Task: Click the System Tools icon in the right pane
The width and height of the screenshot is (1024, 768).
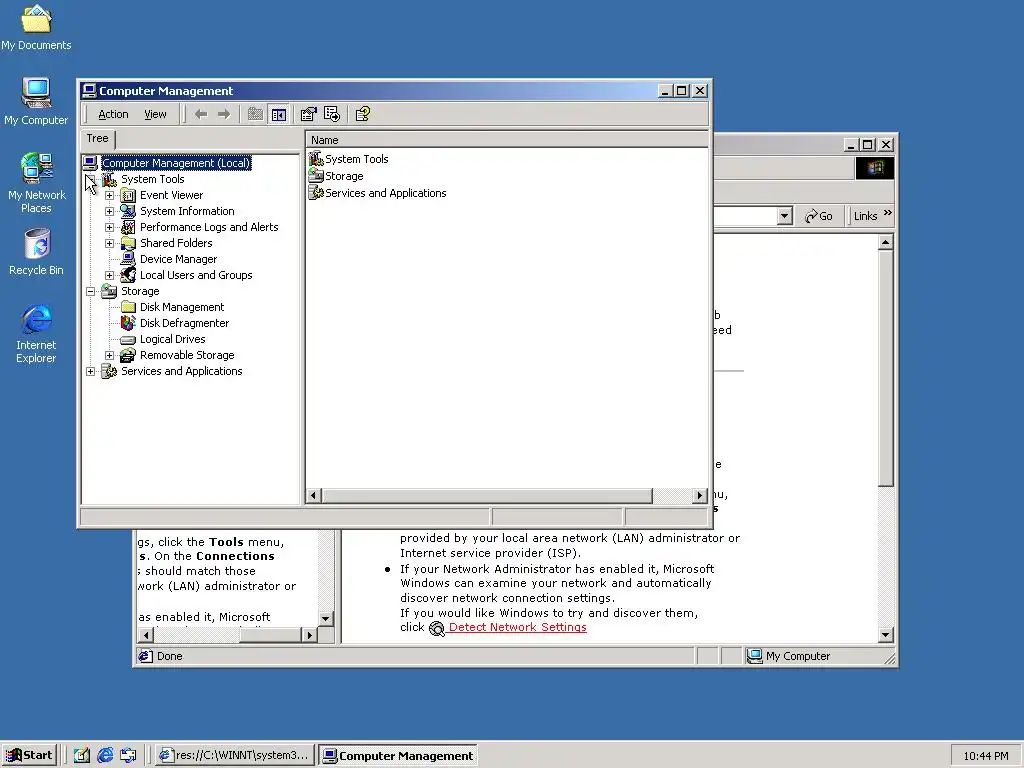Action: (x=316, y=159)
